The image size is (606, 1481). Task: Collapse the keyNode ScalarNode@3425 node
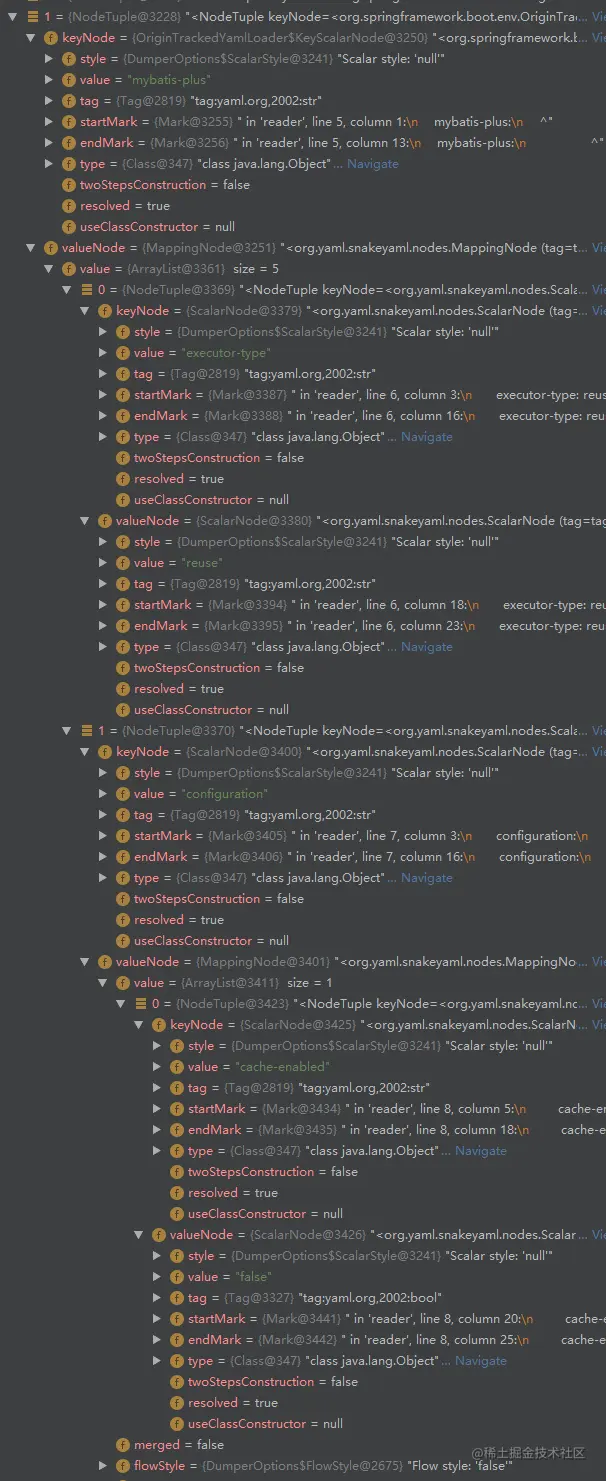(139, 1025)
